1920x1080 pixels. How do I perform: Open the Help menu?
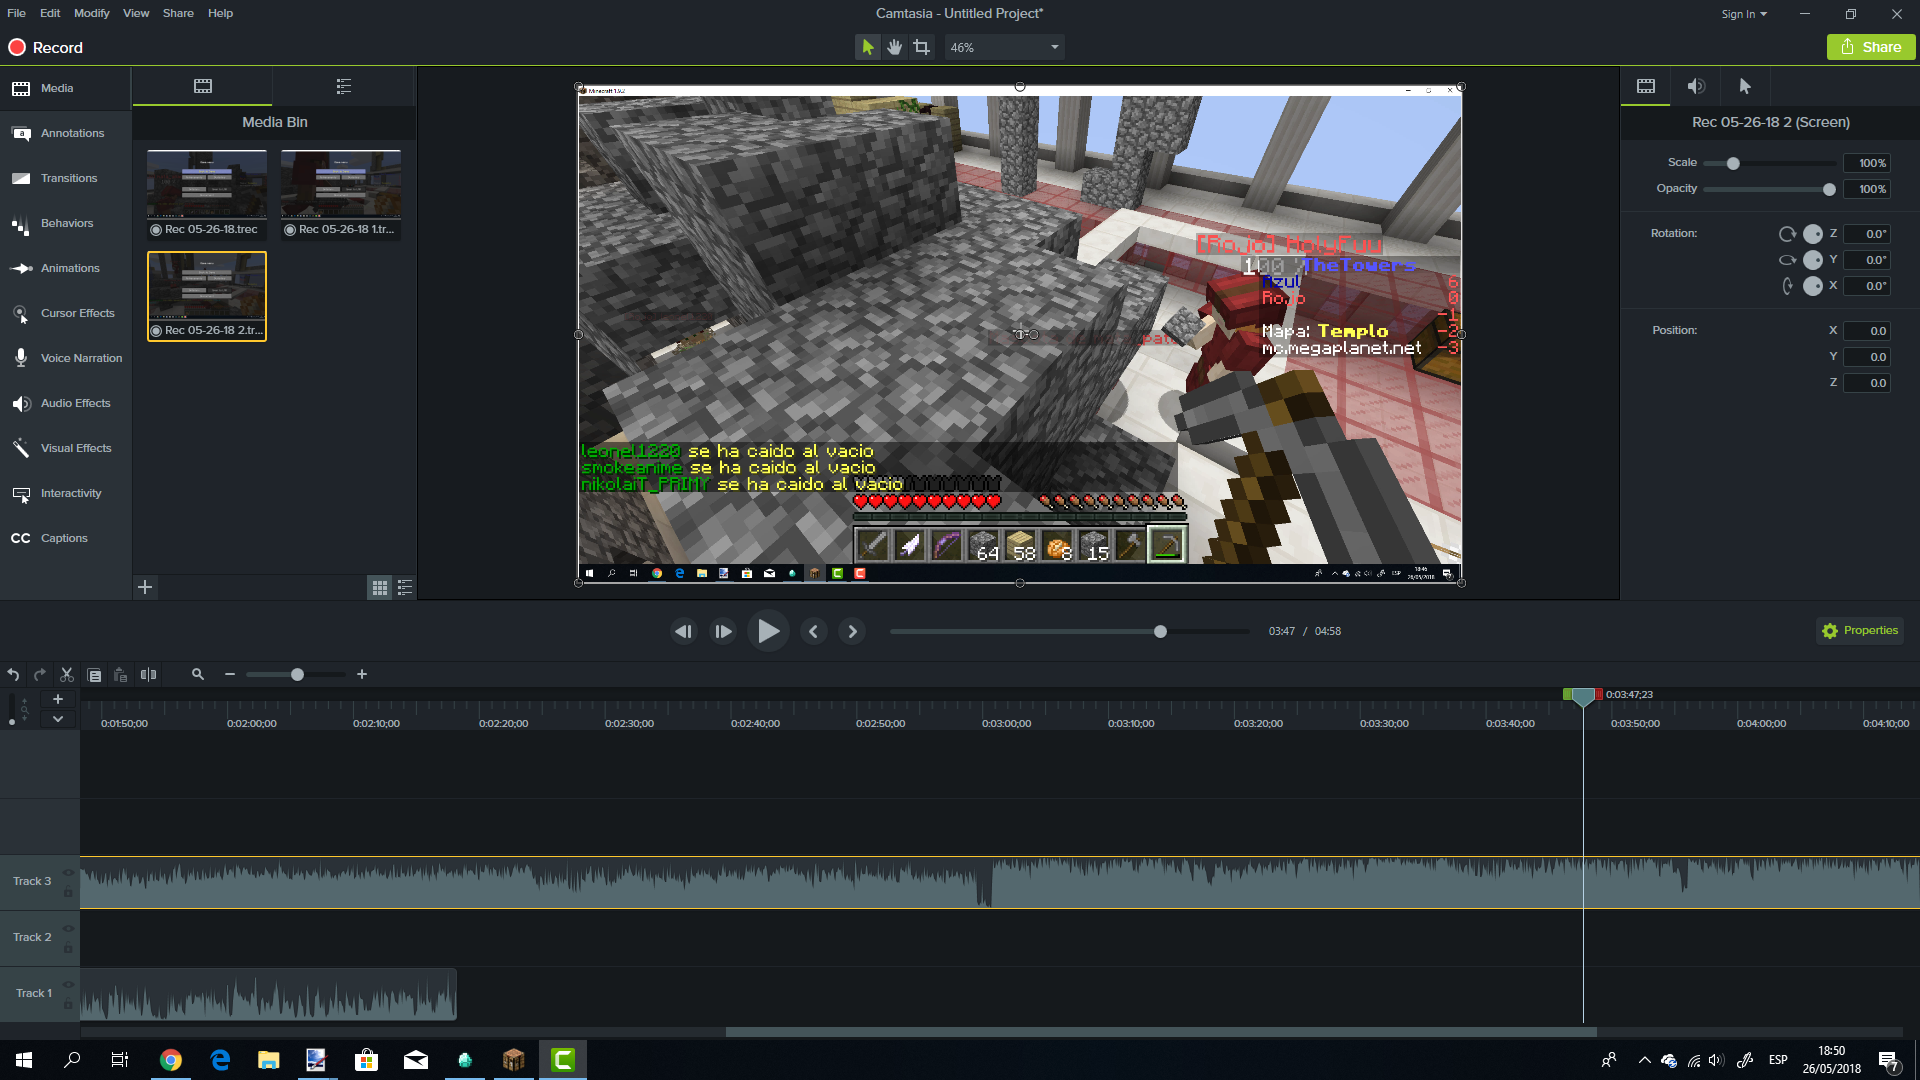220,13
